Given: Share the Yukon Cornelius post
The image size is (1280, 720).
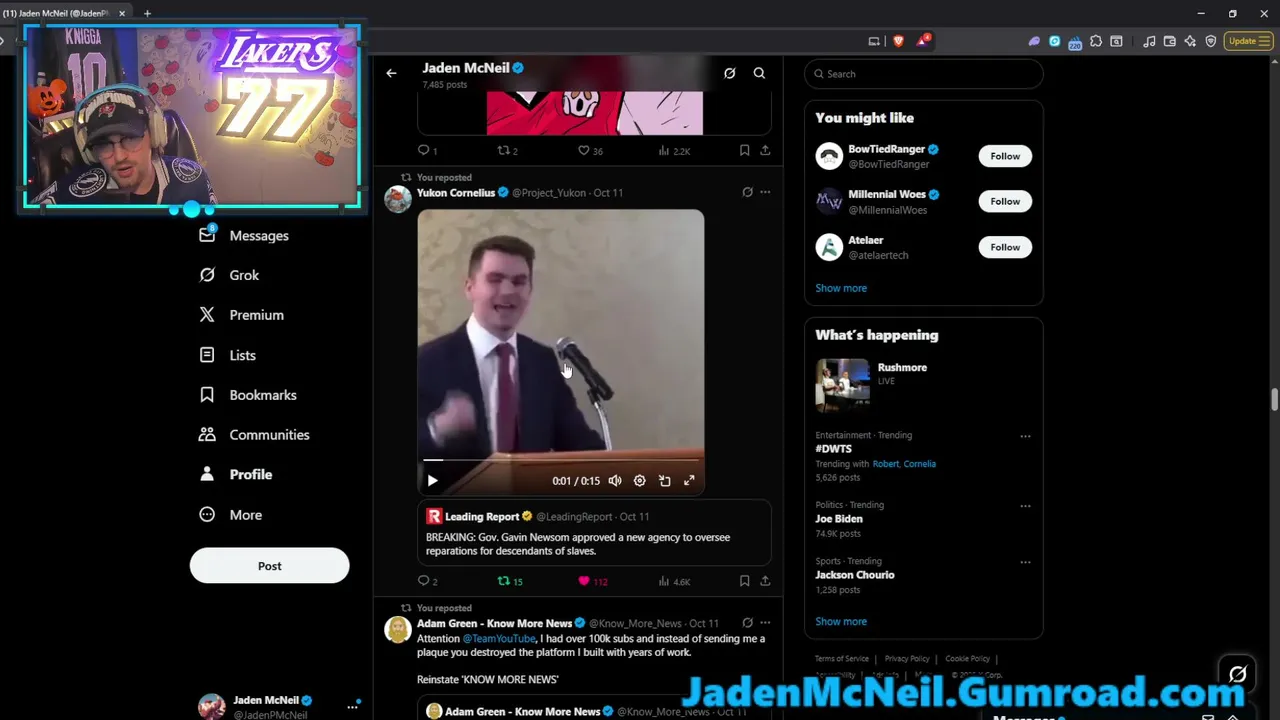Looking at the screenshot, I should [x=765, y=581].
